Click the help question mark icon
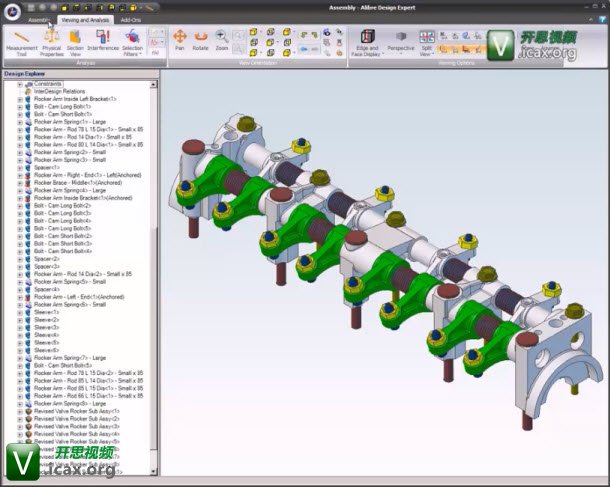610x487 pixels. (604, 19)
